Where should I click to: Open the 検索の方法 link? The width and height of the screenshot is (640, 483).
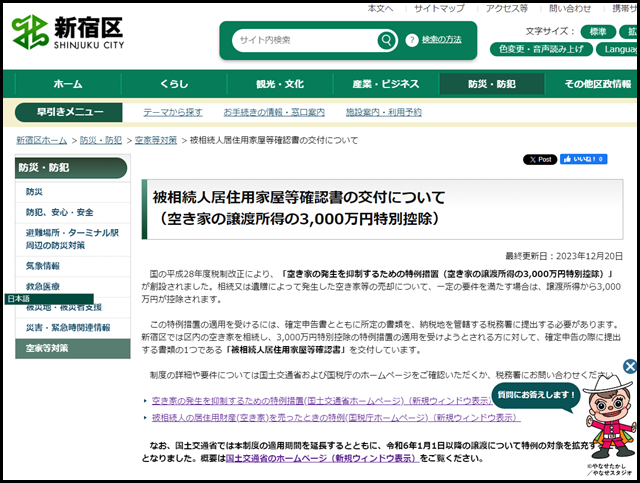pyautogui.click(x=442, y=40)
